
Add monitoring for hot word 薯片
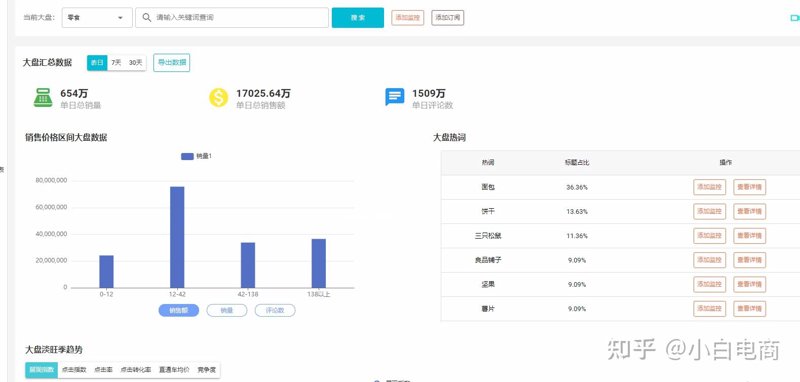(x=709, y=309)
